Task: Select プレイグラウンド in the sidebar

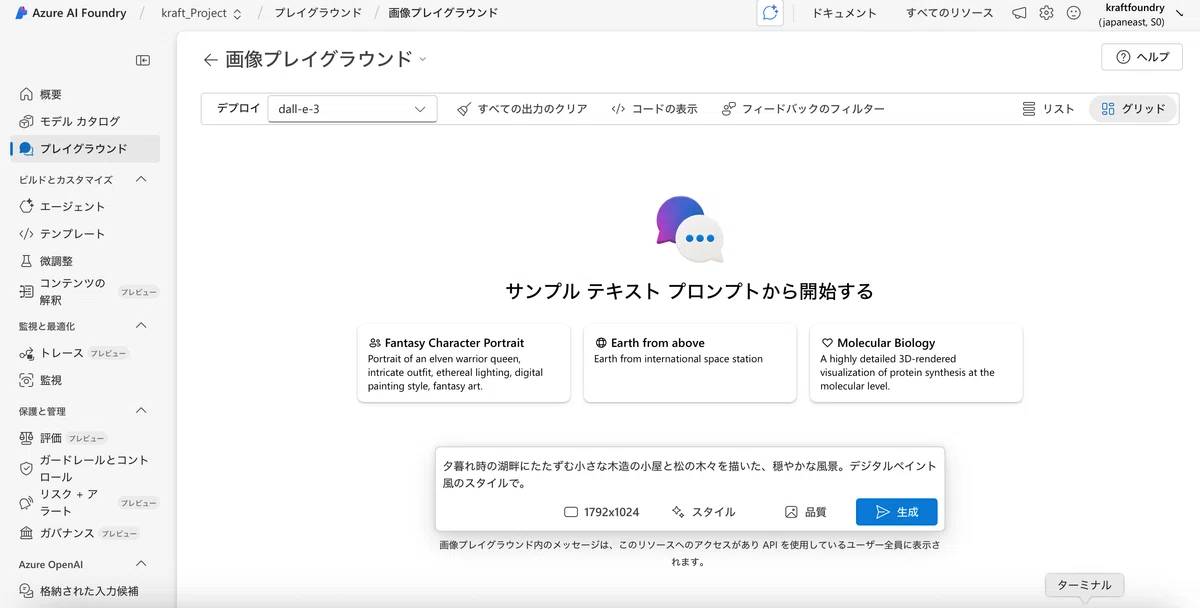Action: click(x=85, y=149)
